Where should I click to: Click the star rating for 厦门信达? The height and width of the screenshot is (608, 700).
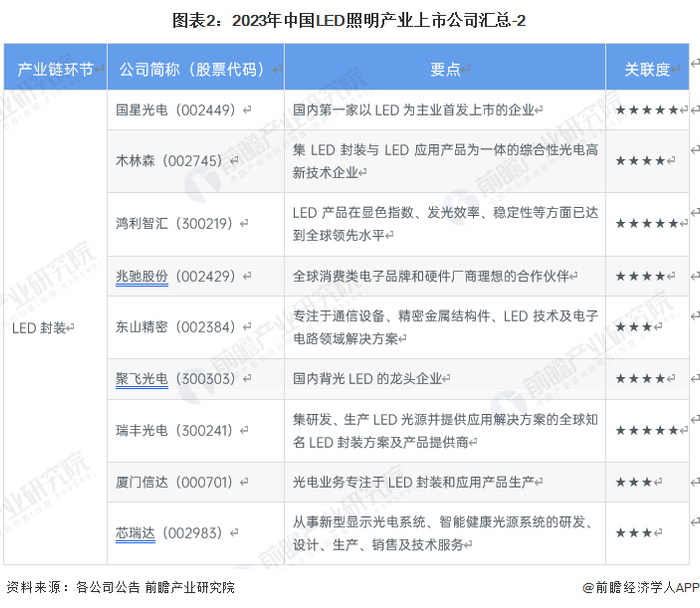(634, 482)
